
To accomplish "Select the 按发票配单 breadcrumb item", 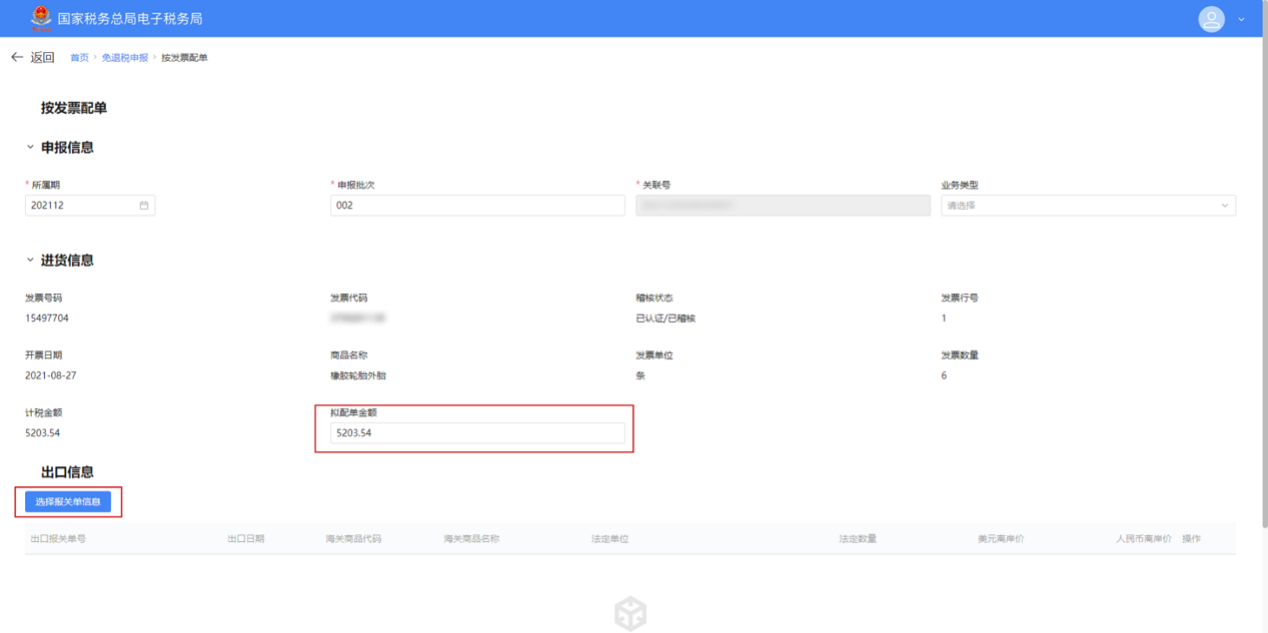I will pyautogui.click(x=184, y=58).
